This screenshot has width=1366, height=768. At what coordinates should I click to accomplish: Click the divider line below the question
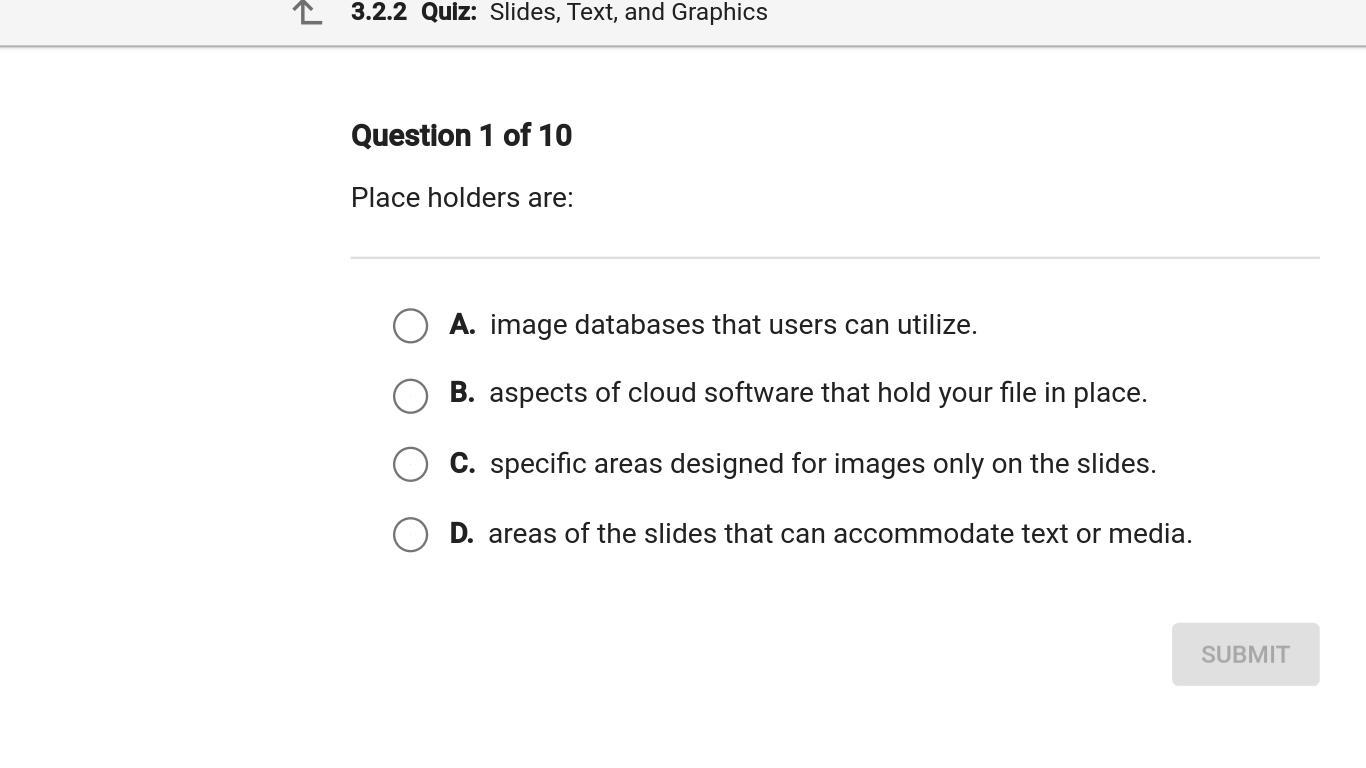pyautogui.click(x=835, y=258)
